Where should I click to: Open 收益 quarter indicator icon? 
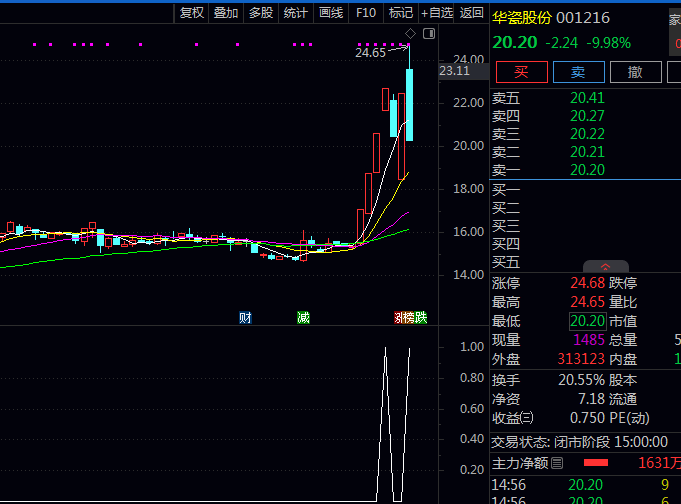pyautogui.click(x=526, y=418)
